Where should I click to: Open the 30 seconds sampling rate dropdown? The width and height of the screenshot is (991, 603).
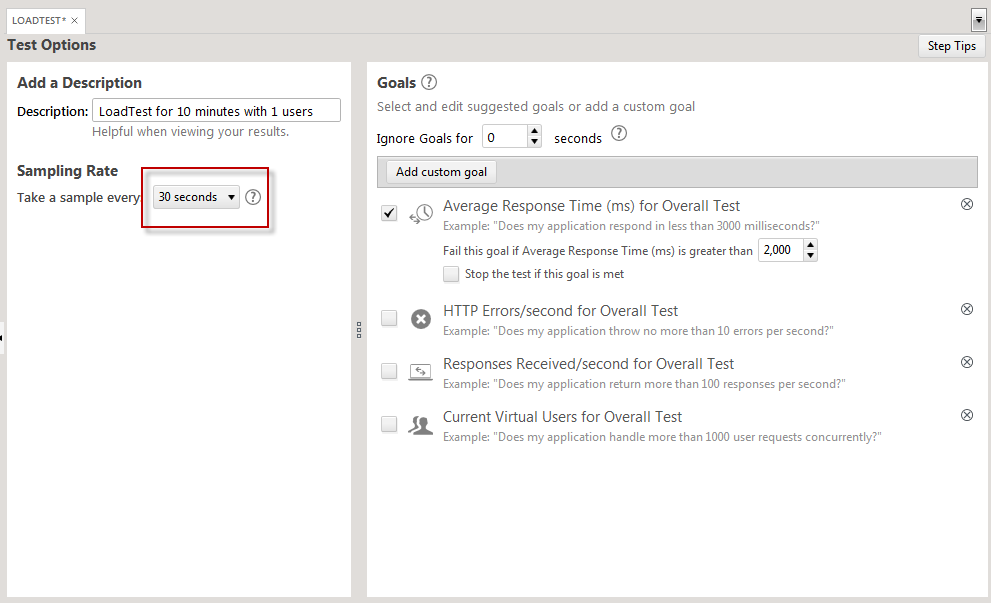point(197,197)
